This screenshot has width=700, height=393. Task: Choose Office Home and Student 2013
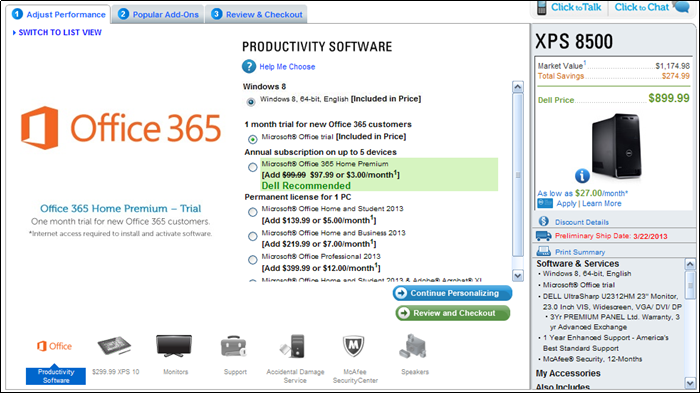pyautogui.click(x=253, y=212)
